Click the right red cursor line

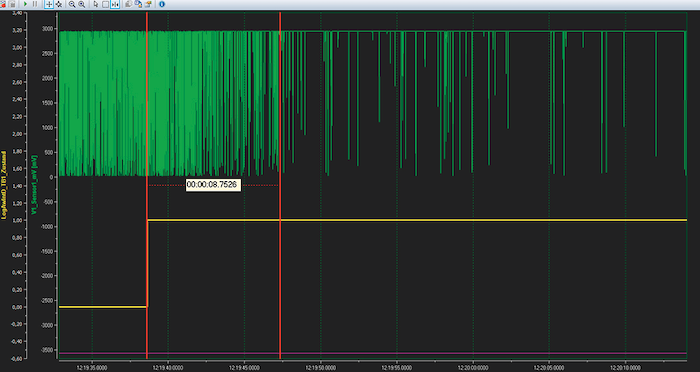(280, 185)
